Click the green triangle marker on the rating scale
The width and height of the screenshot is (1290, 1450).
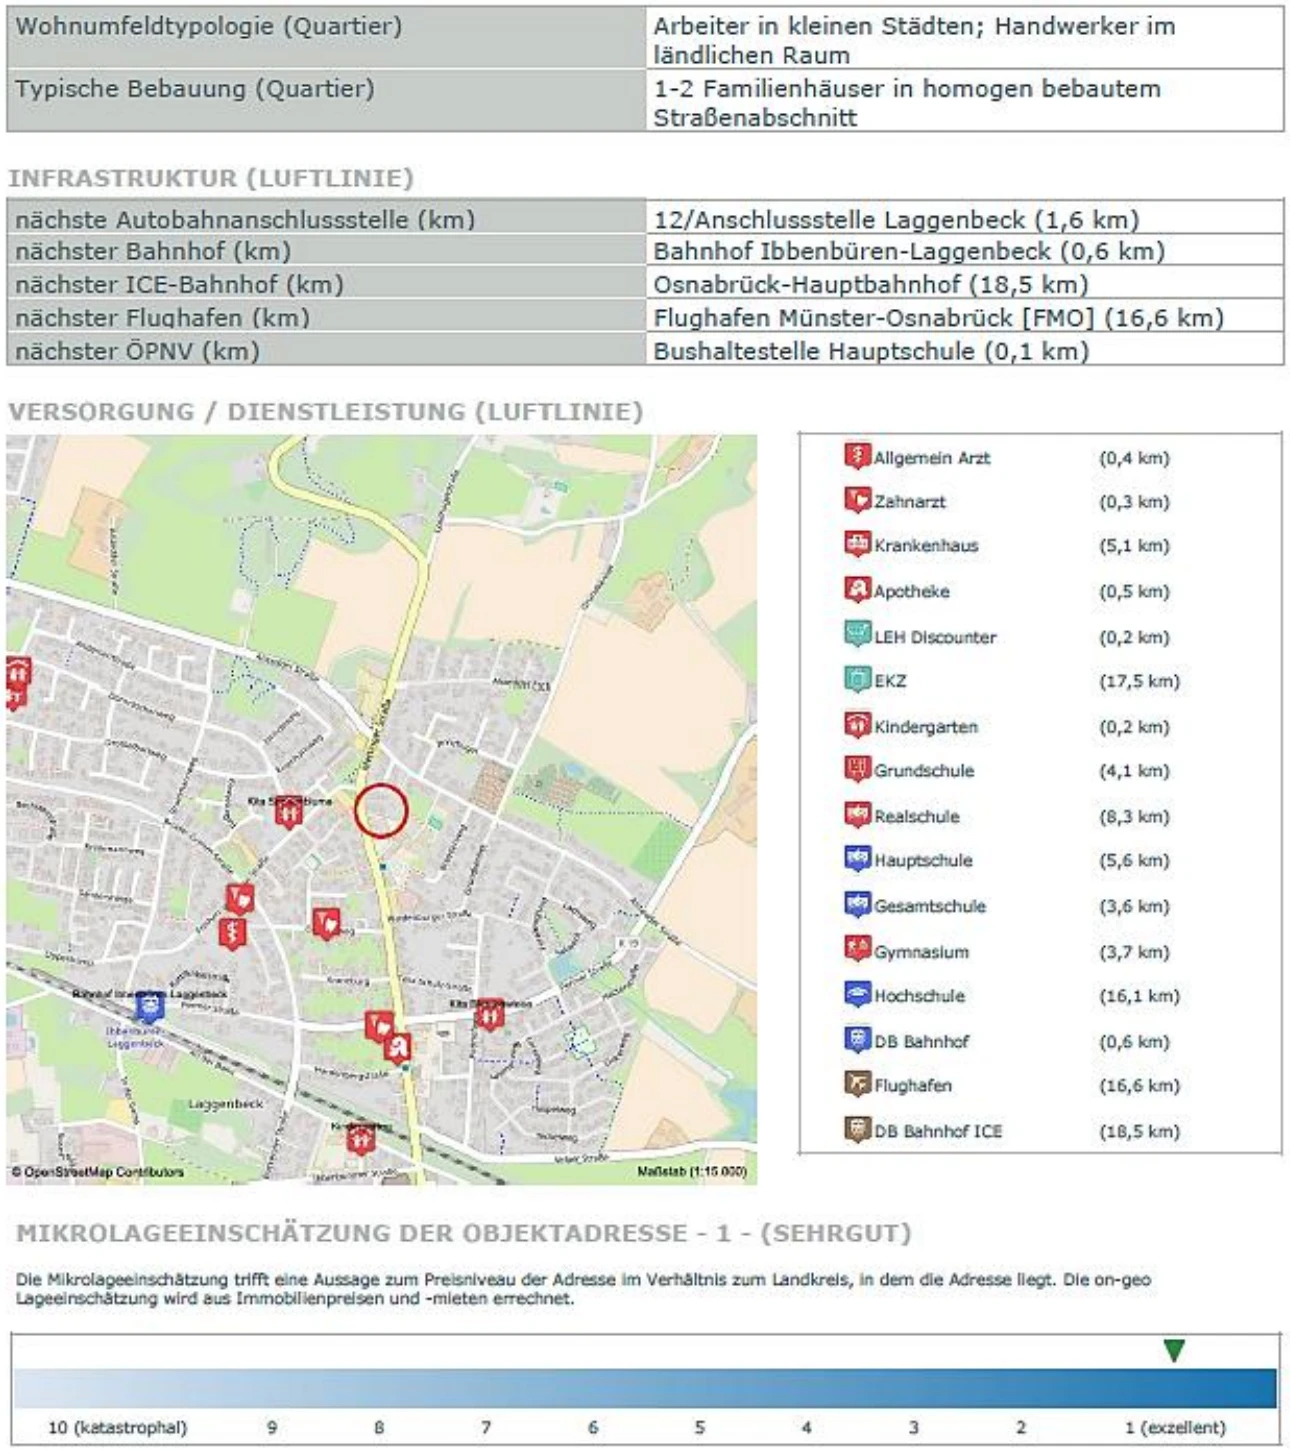(1174, 1351)
